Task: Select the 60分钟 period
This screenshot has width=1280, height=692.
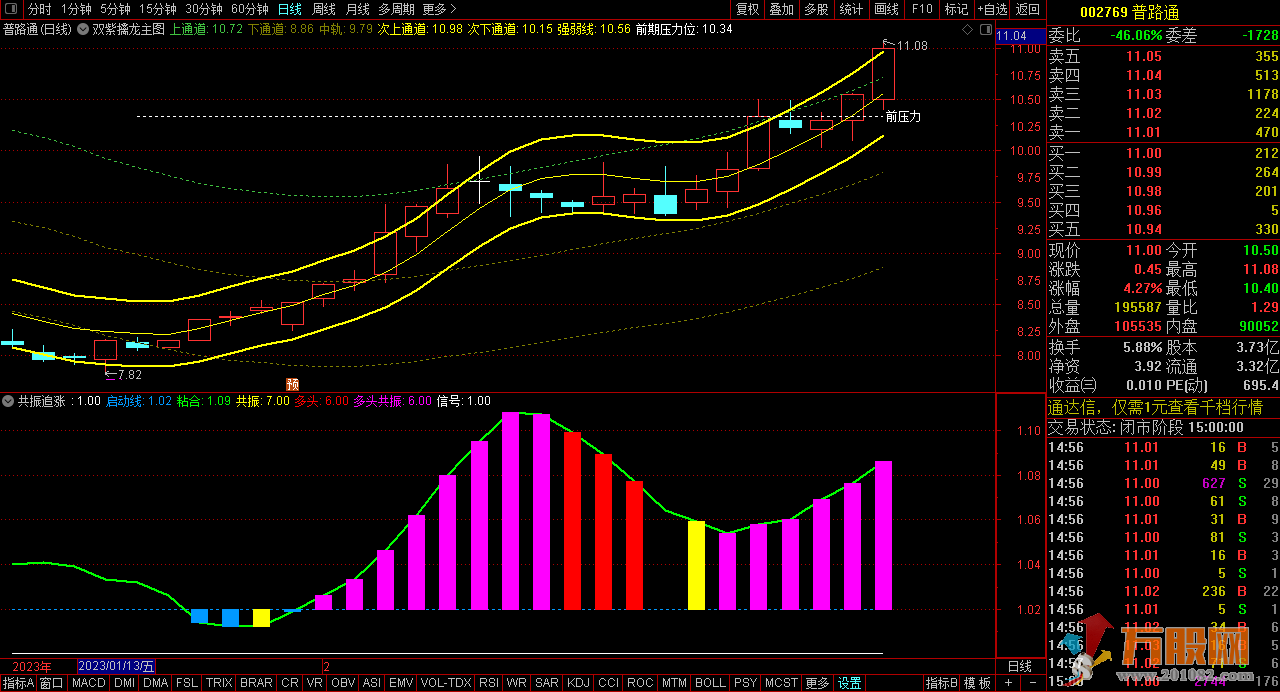Action: [250, 9]
